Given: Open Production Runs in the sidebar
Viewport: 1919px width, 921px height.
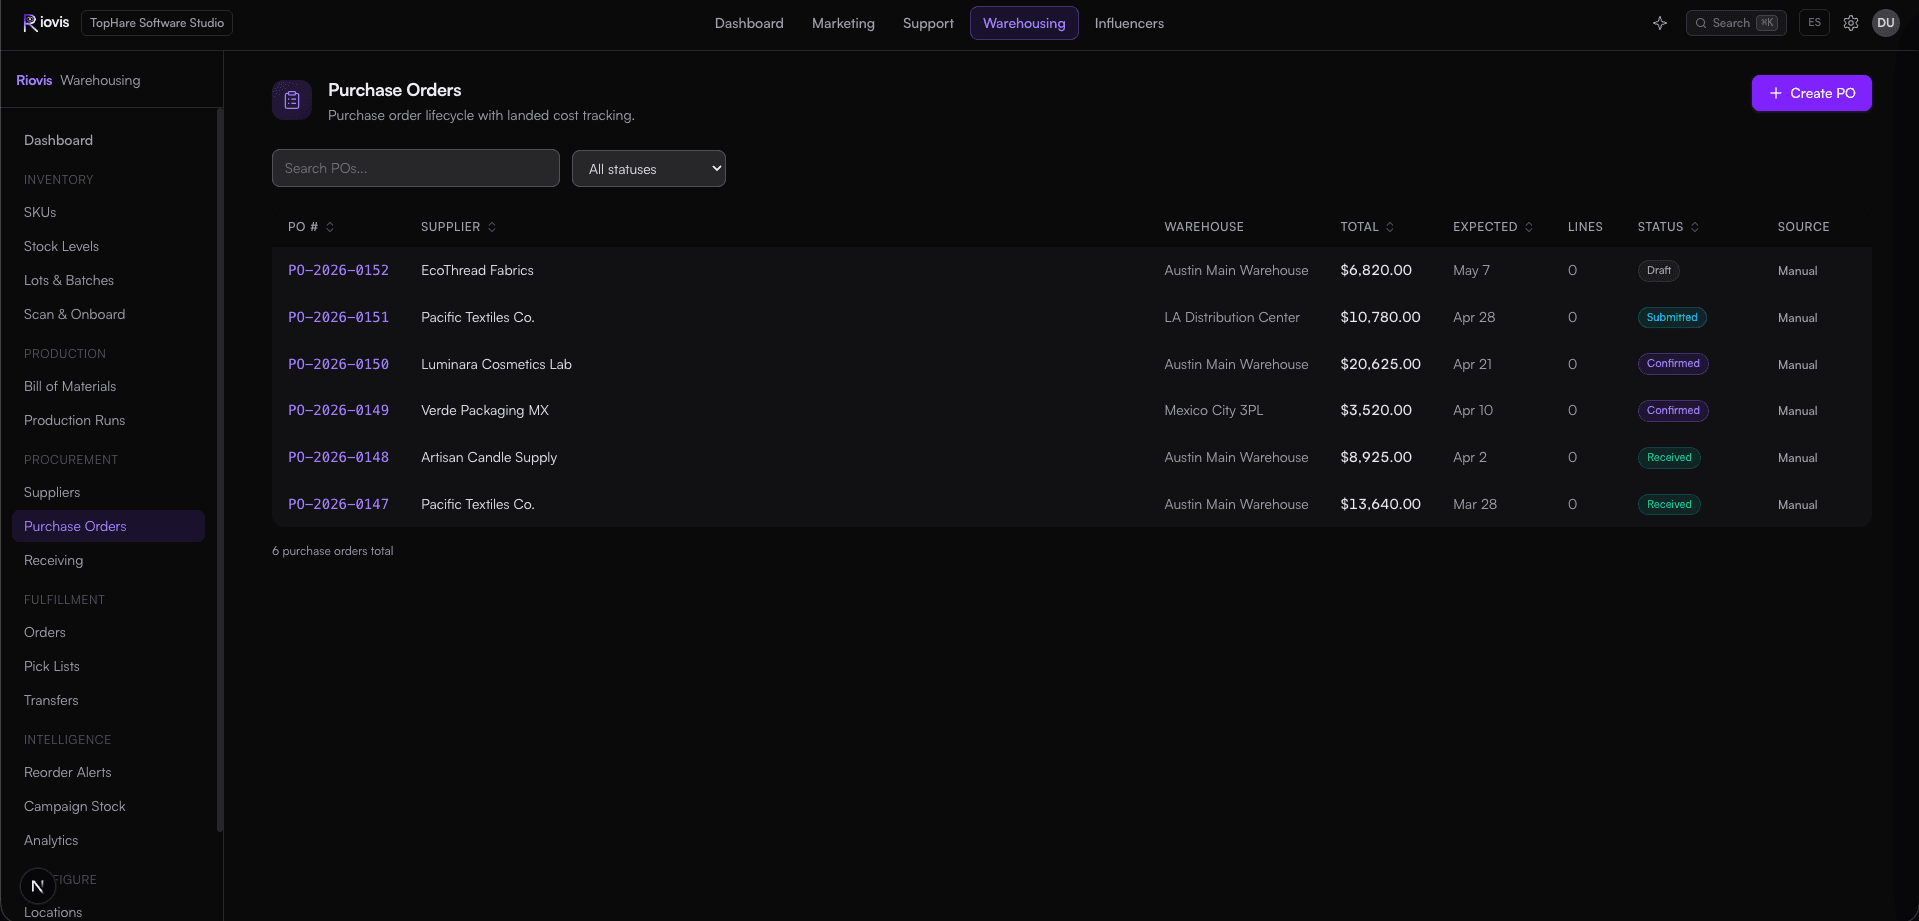Looking at the screenshot, I should tap(74, 420).
